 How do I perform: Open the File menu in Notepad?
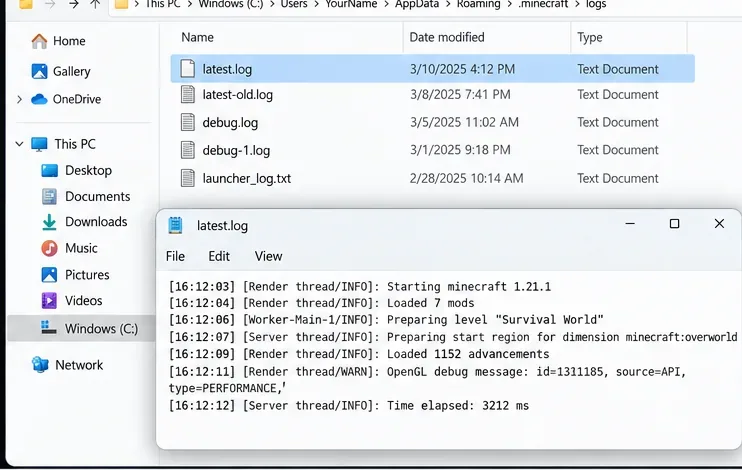pos(176,257)
